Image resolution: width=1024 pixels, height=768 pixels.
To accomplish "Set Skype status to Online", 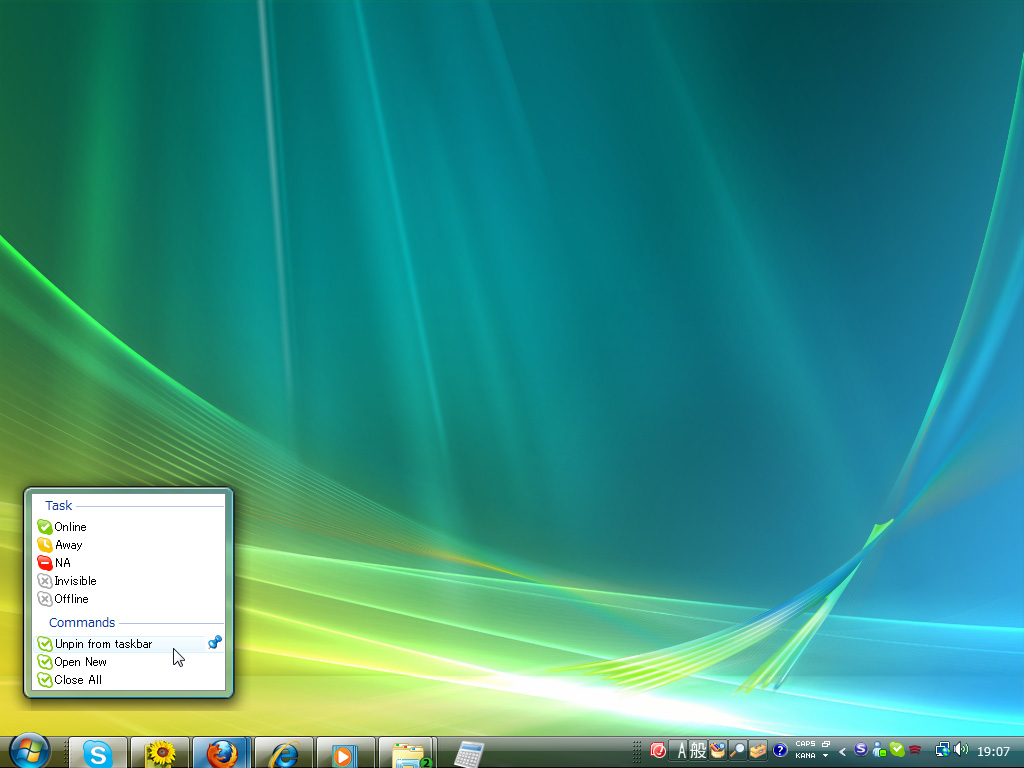I will 129,526.
